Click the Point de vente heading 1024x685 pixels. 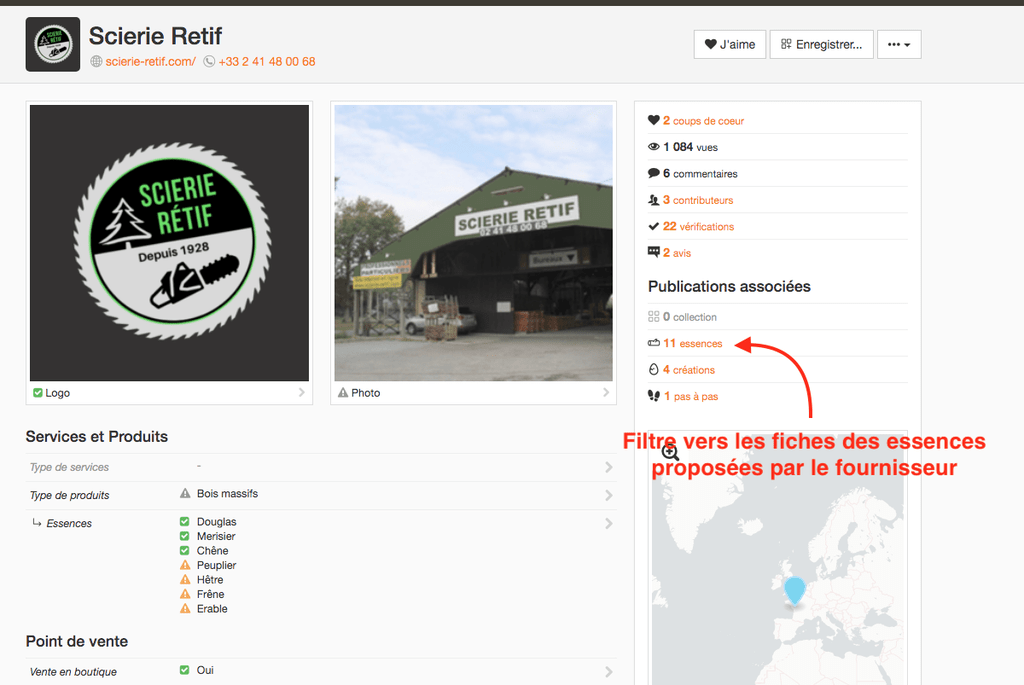point(77,641)
